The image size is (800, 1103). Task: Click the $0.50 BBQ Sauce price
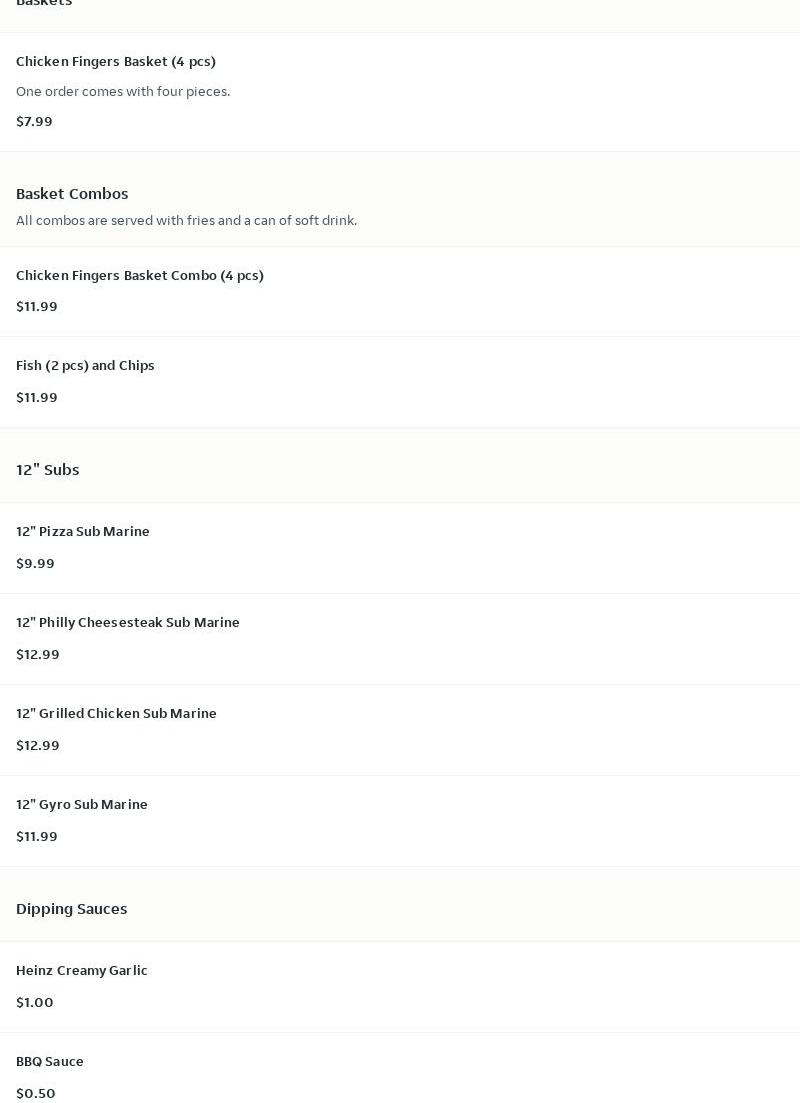click(36, 1093)
